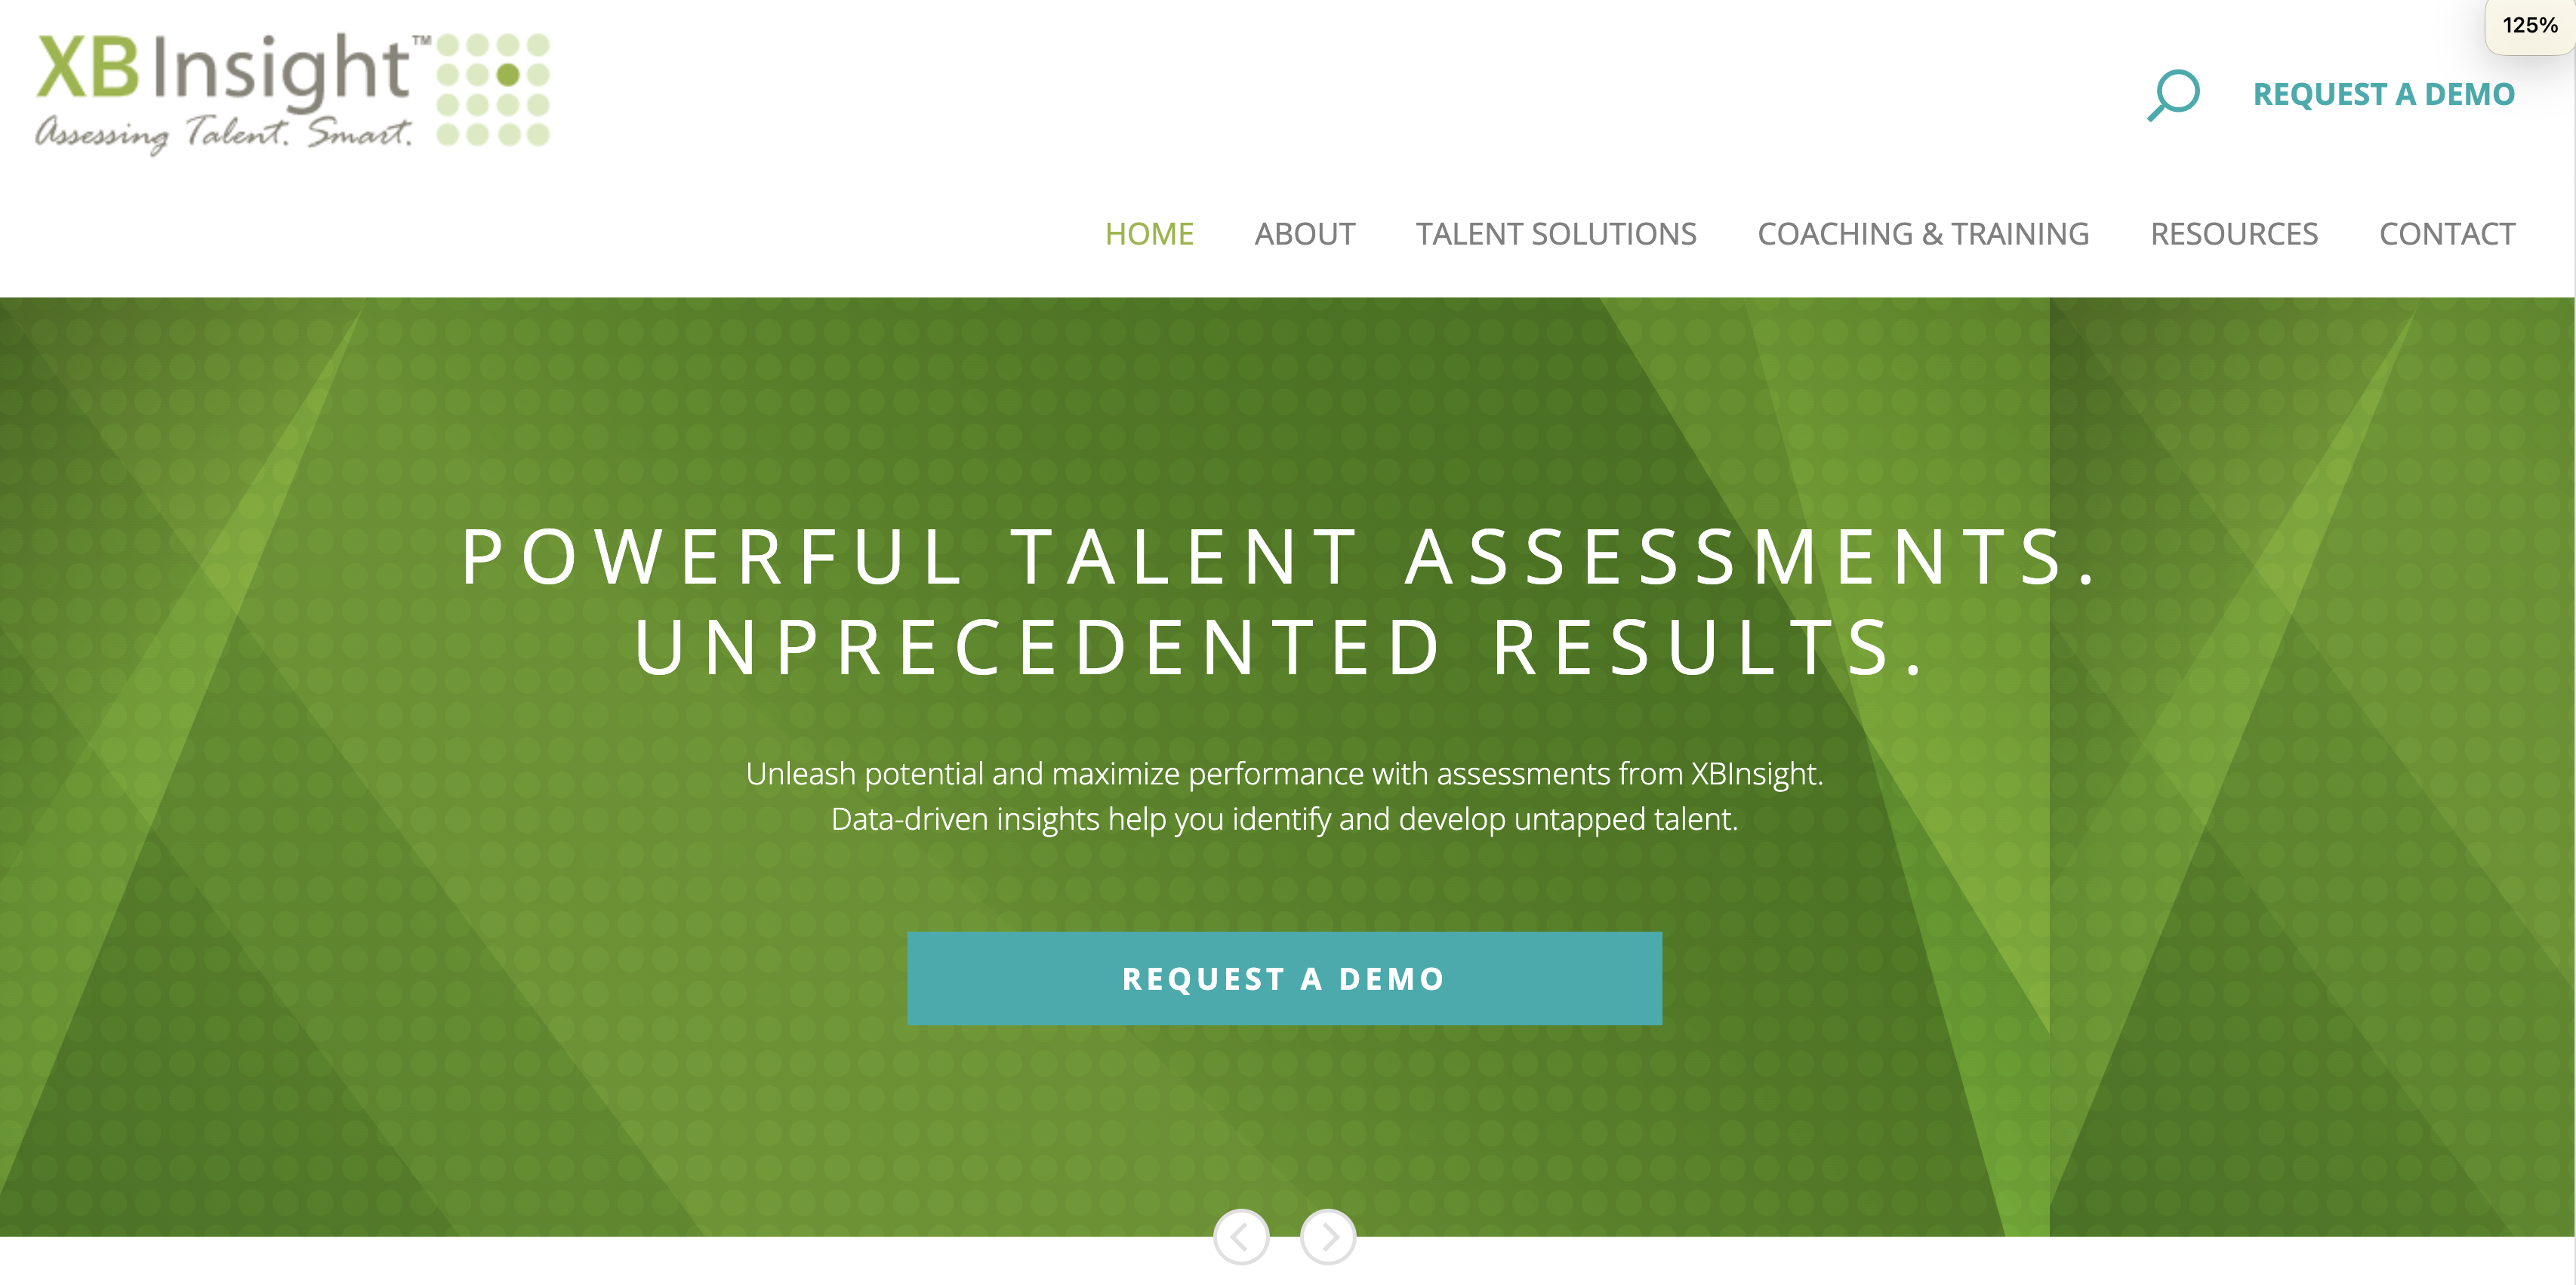Click the teal REQUEST A DEMO button

pyautogui.click(x=1288, y=978)
